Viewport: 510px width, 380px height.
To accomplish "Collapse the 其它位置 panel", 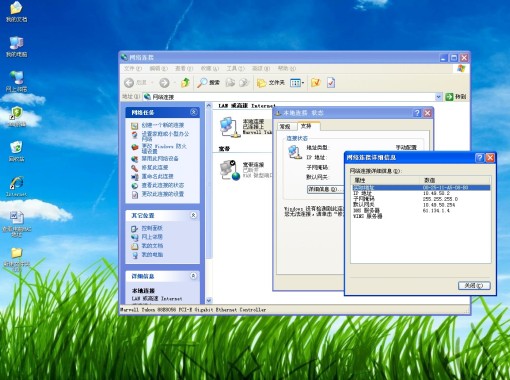I will pyautogui.click(x=194, y=215).
